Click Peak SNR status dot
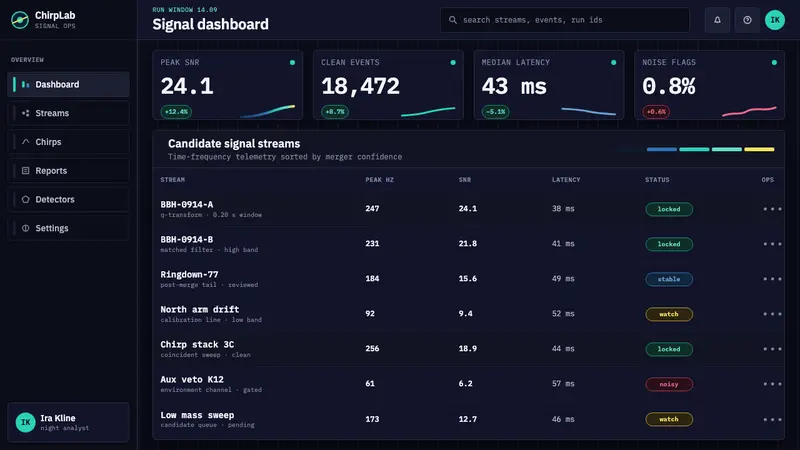The width and height of the screenshot is (800, 450). tap(292, 62)
